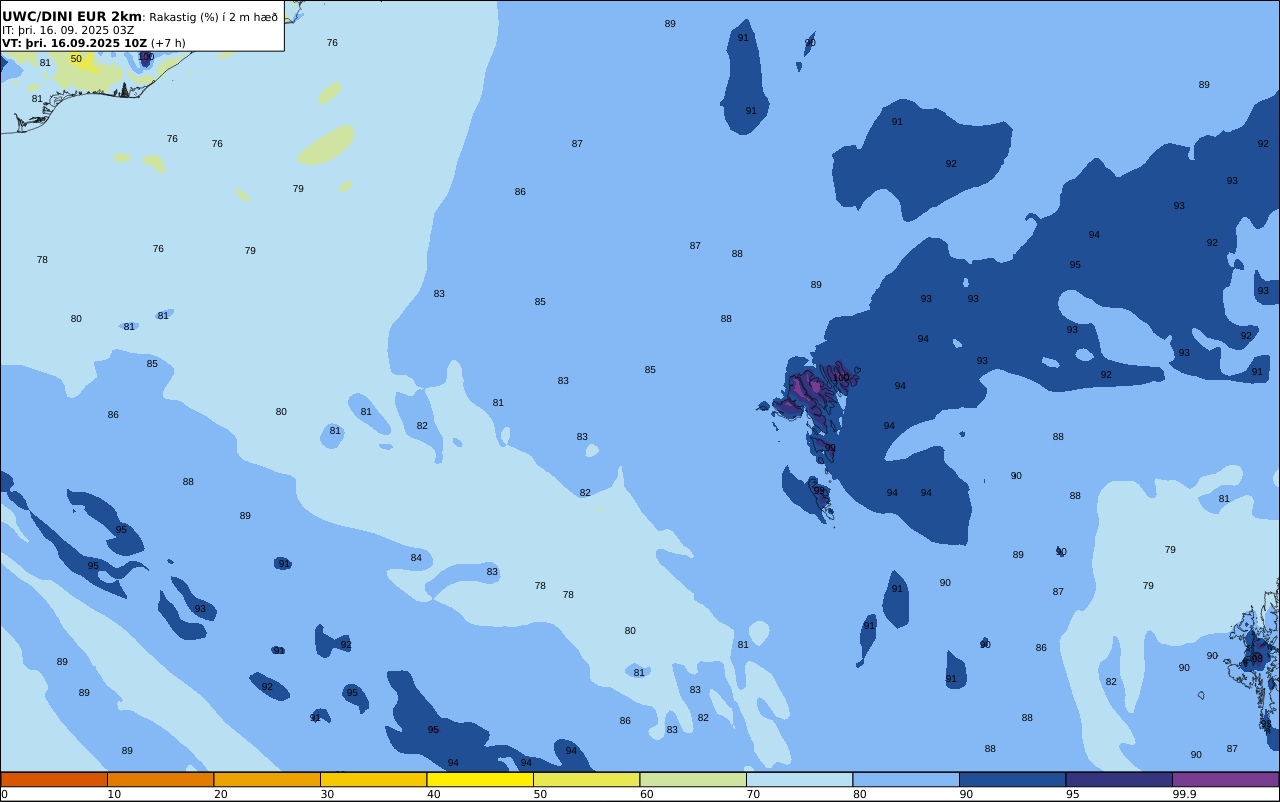The width and height of the screenshot is (1280, 802).
Task: Select the '40' legend scale label
Action: [x=433, y=794]
